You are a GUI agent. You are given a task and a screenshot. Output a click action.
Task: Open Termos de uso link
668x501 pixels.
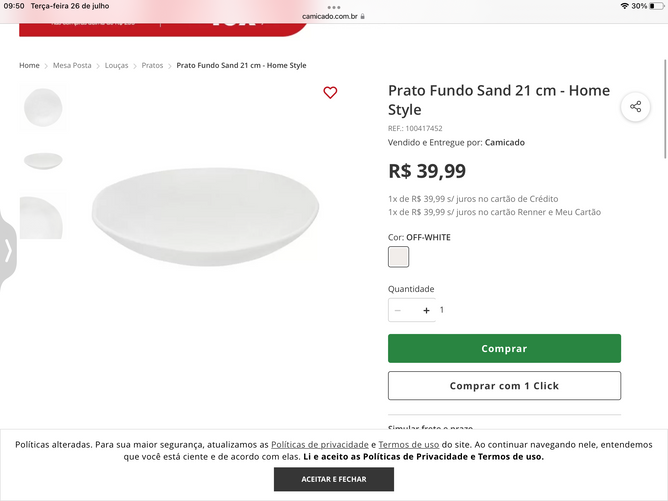(408, 444)
